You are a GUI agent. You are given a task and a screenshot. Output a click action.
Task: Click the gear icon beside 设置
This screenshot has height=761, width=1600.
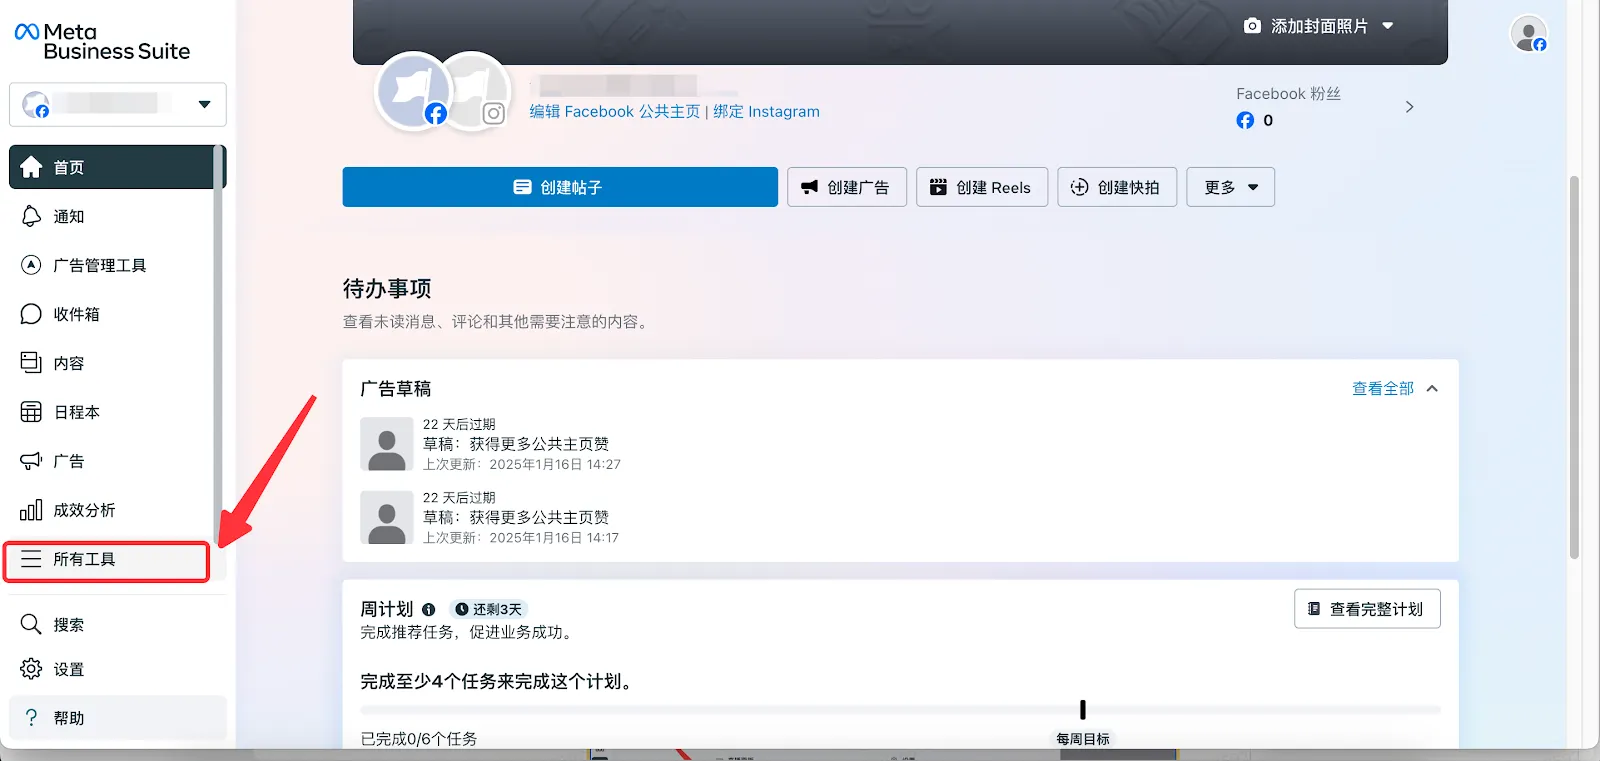point(31,669)
